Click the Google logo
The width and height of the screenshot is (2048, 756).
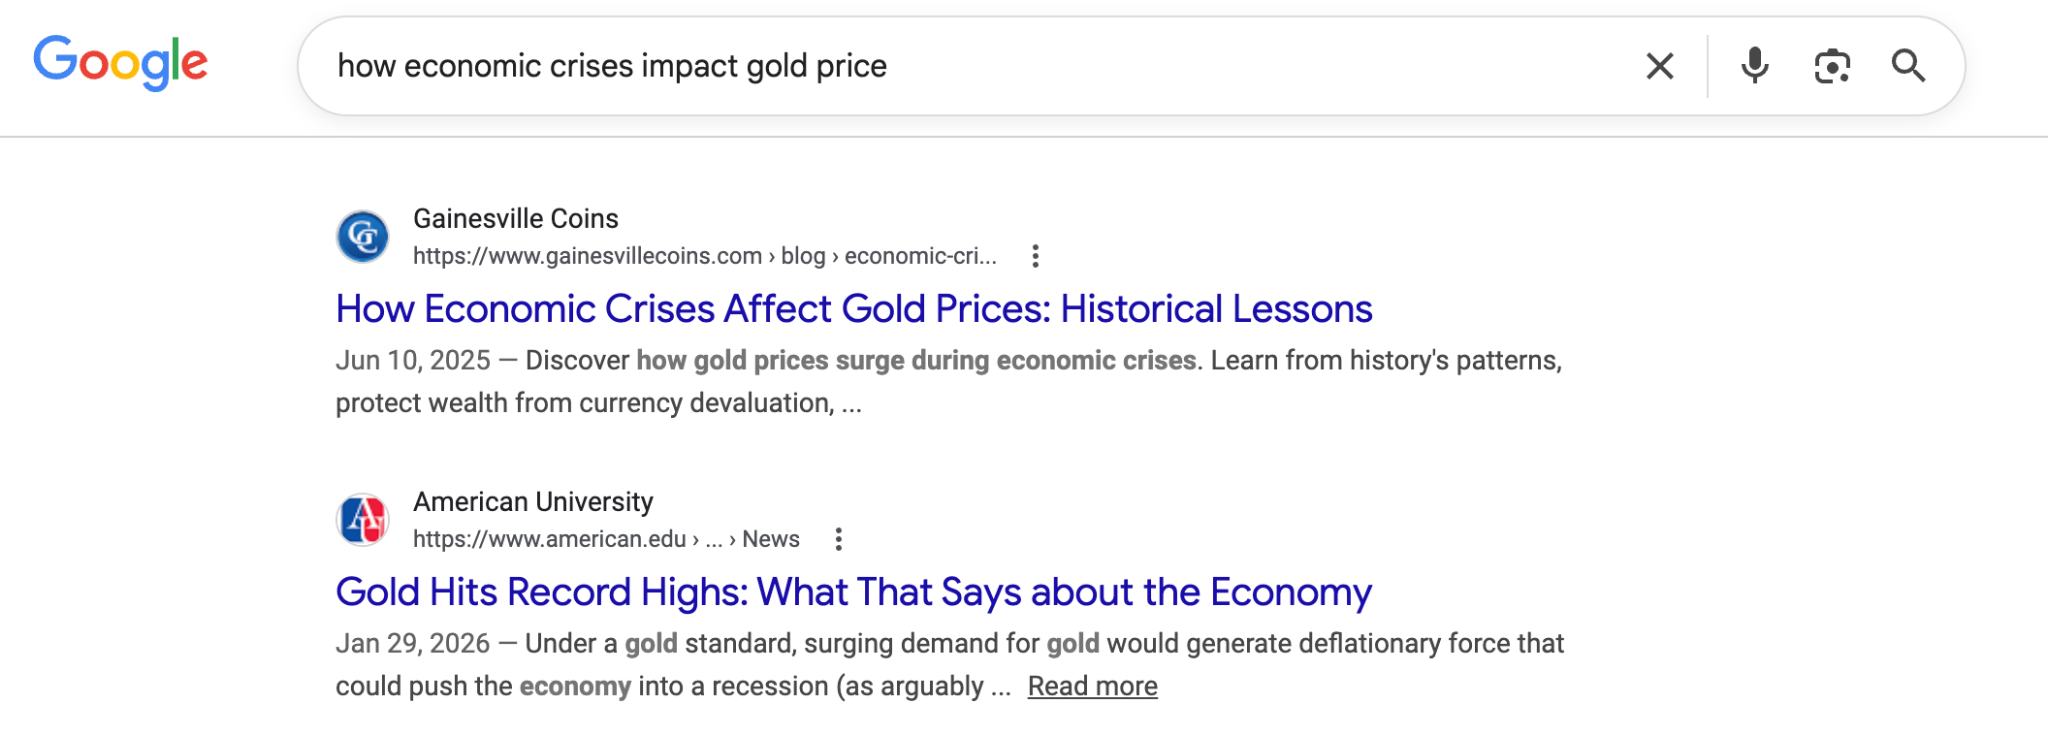click(120, 64)
